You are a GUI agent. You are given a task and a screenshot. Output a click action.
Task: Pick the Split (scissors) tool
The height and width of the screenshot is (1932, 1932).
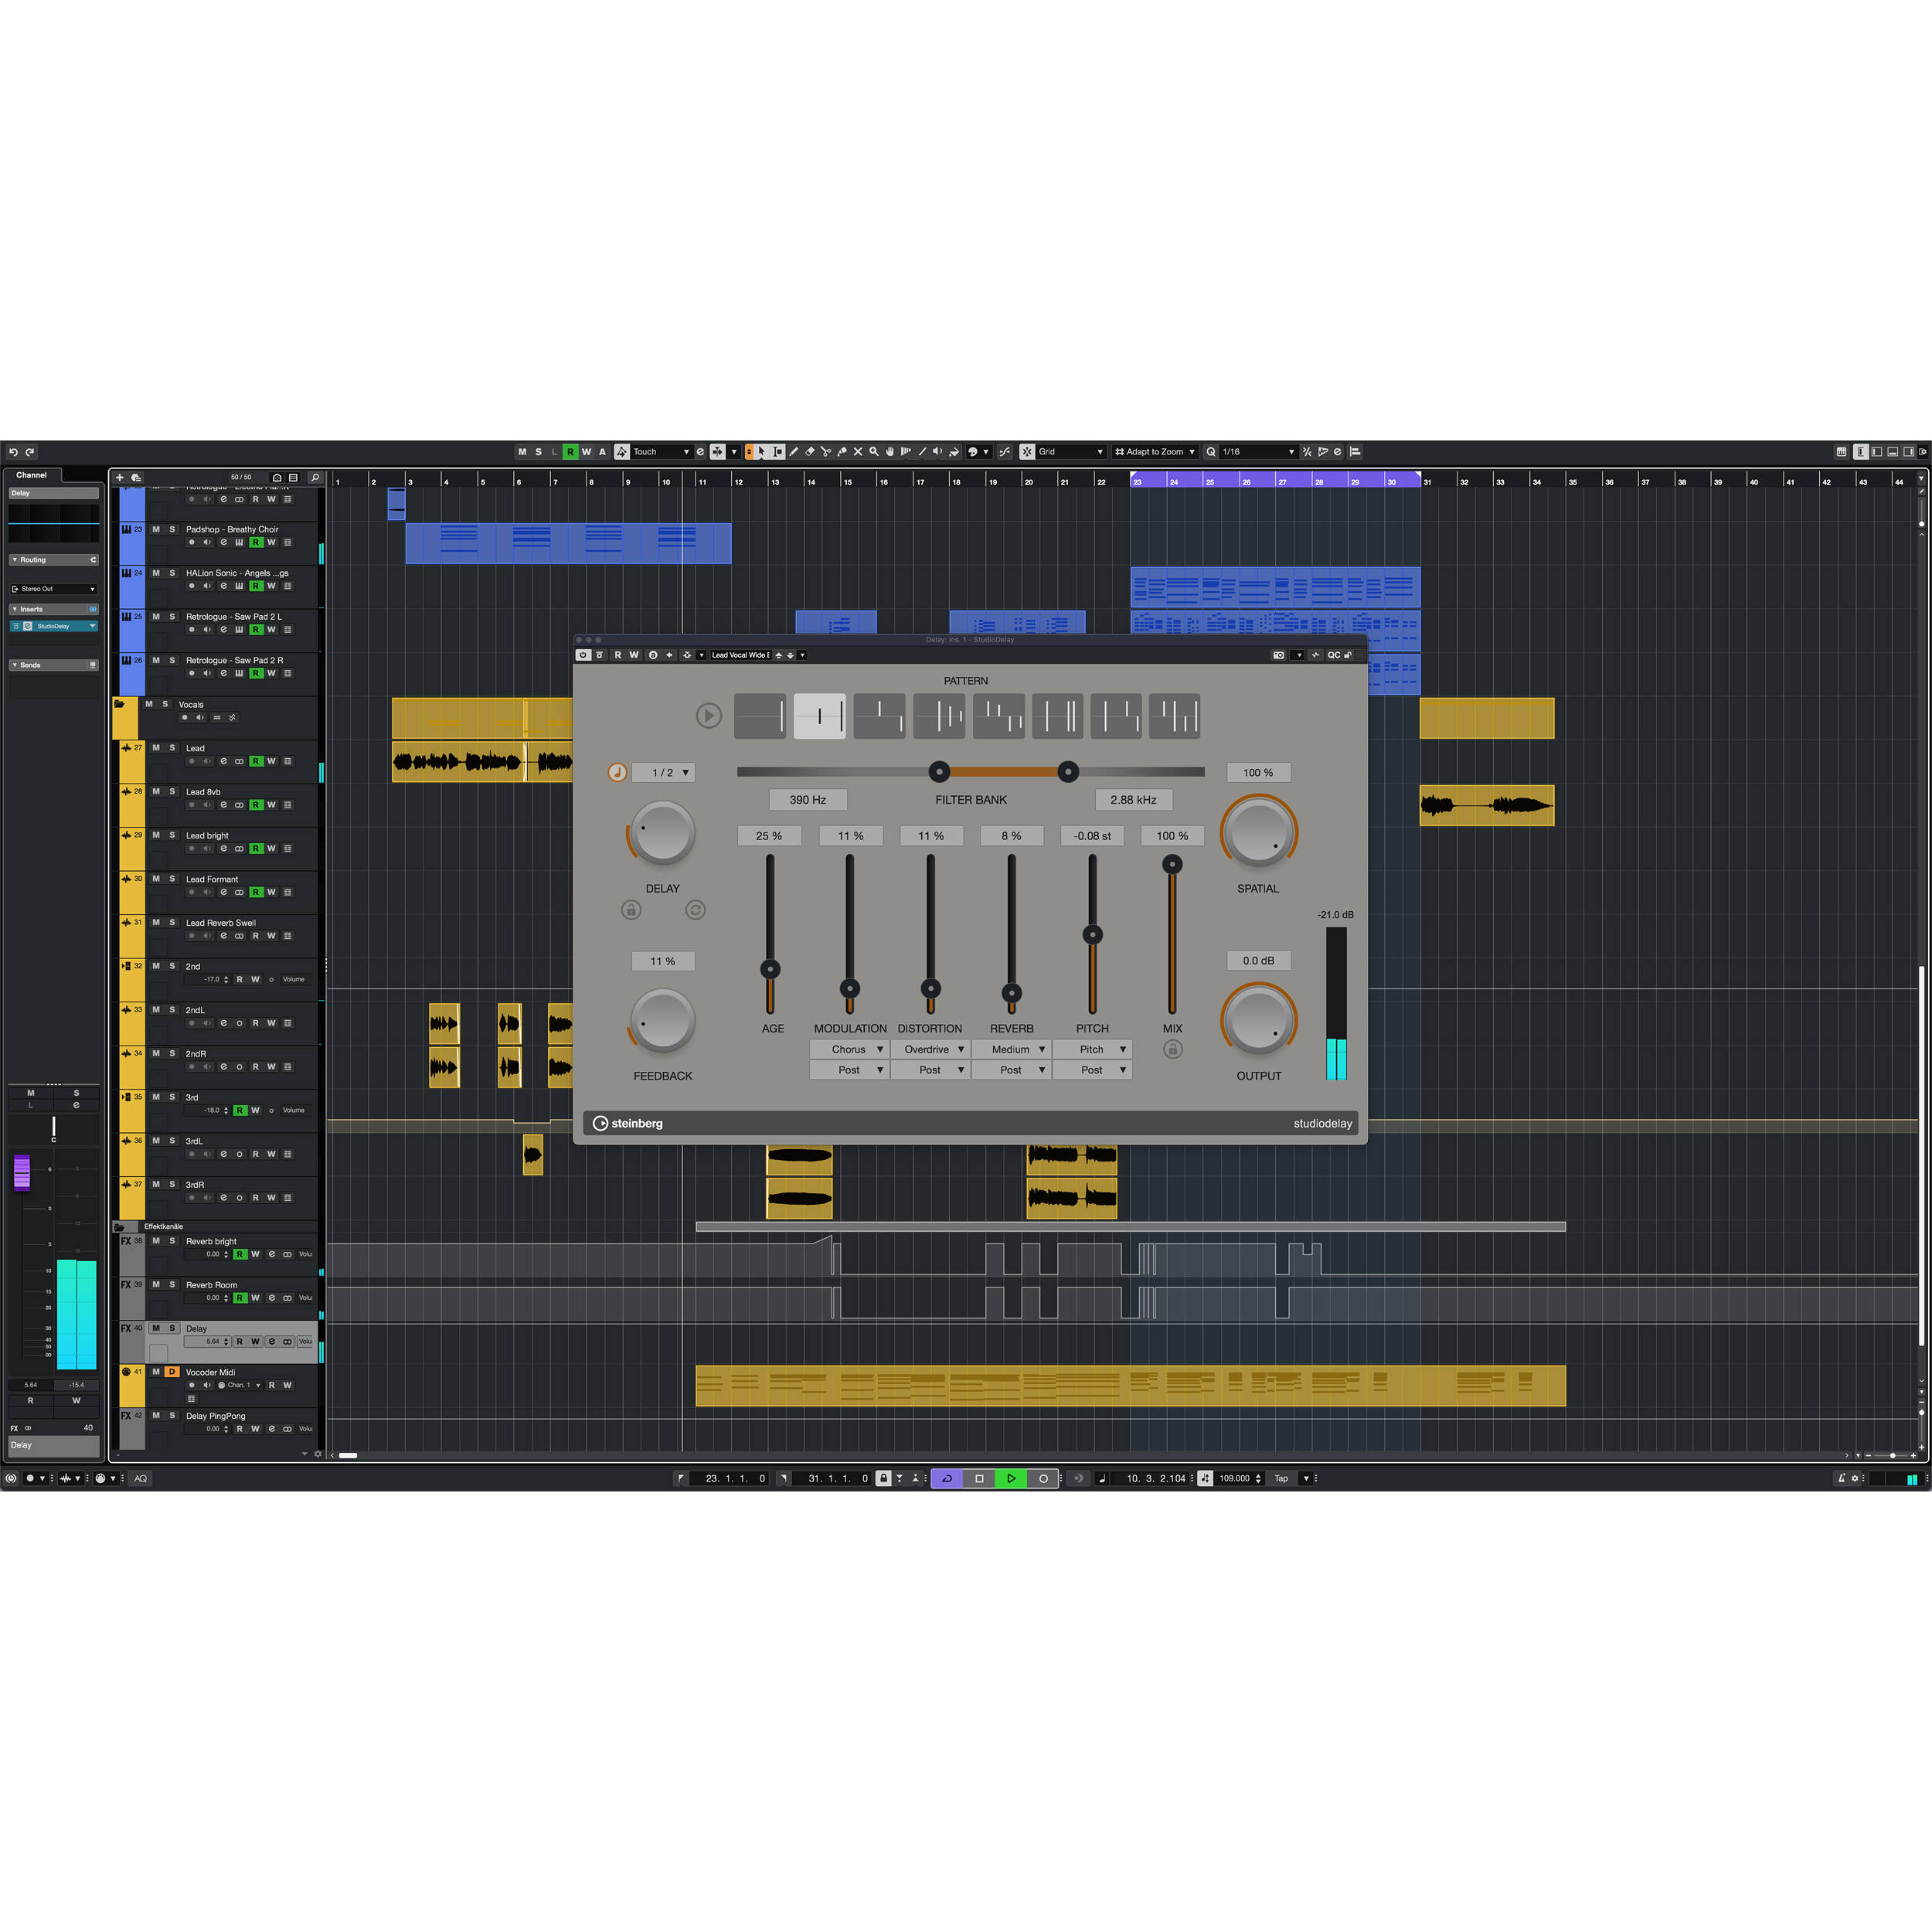point(827,452)
